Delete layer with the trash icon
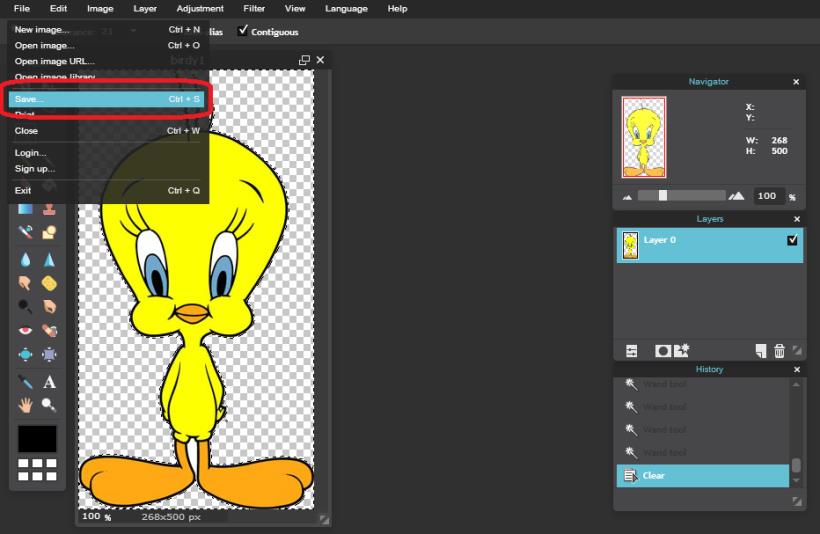Screen dimensions: 820x534 pyautogui.click(x=780, y=350)
